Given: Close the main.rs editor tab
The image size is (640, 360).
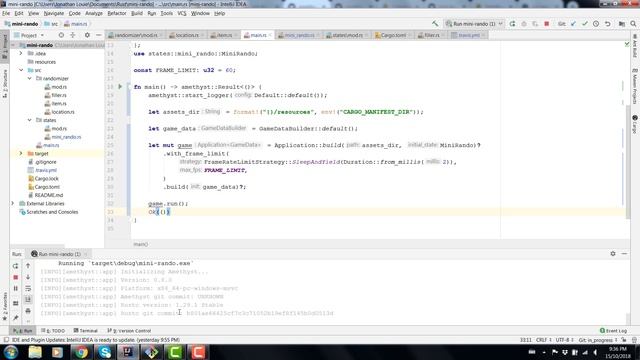Looking at the screenshot, I should pyautogui.click(x=270, y=36).
